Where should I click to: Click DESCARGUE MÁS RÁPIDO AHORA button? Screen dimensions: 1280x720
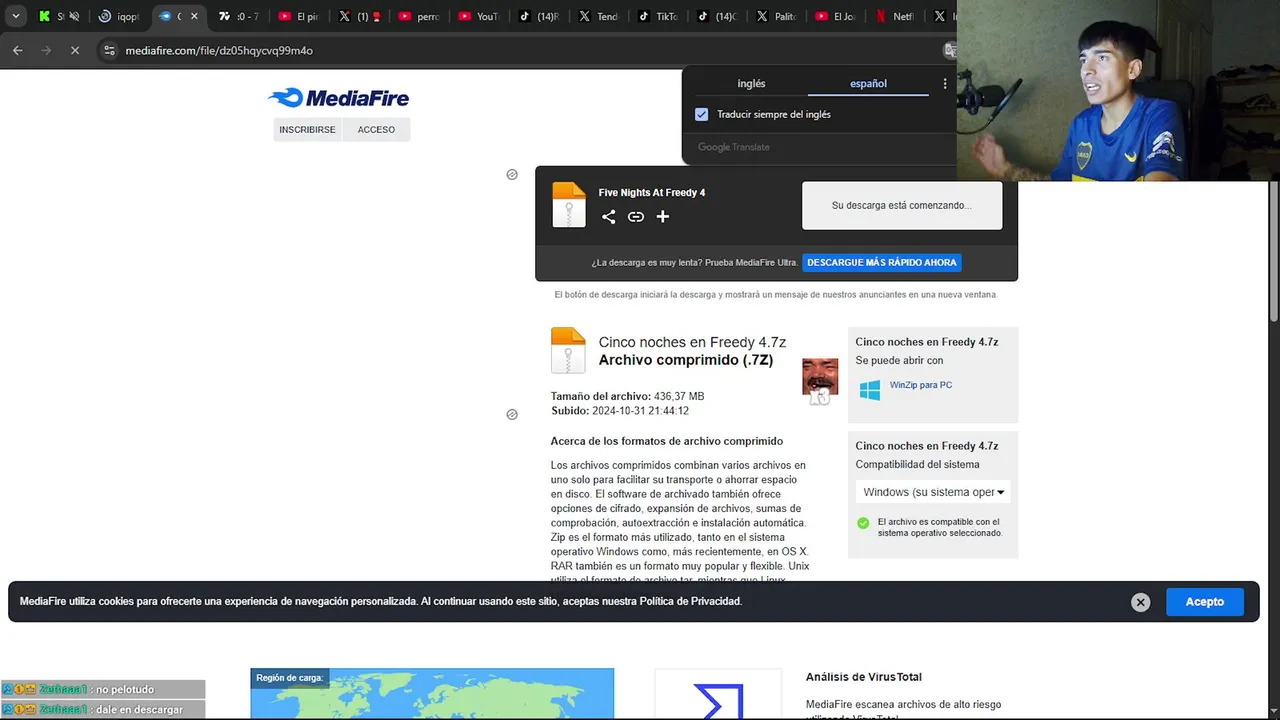pyautogui.click(x=882, y=262)
